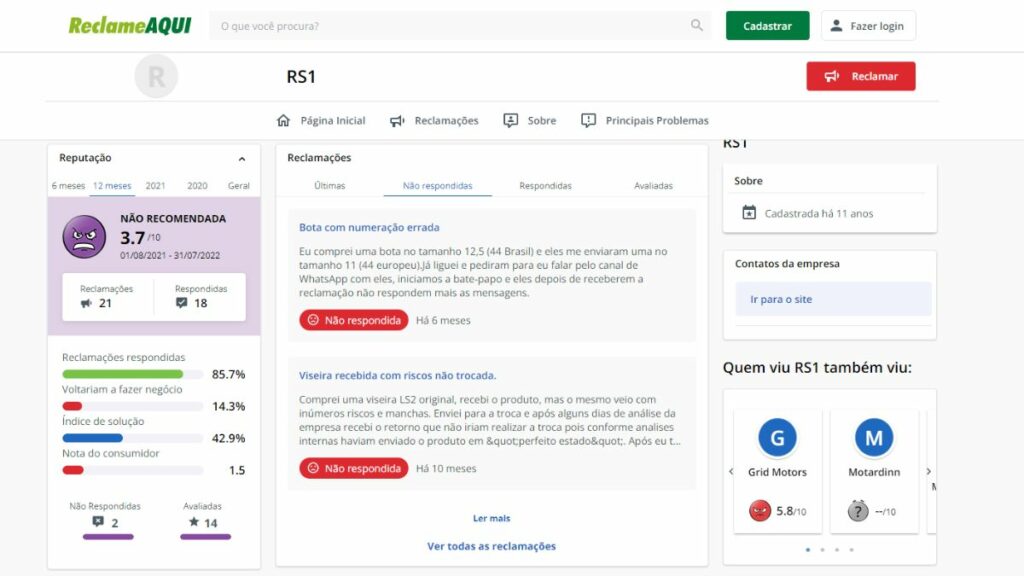The image size is (1024, 576).
Task: Click the Página Inicial home icon
Action: point(283,121)
